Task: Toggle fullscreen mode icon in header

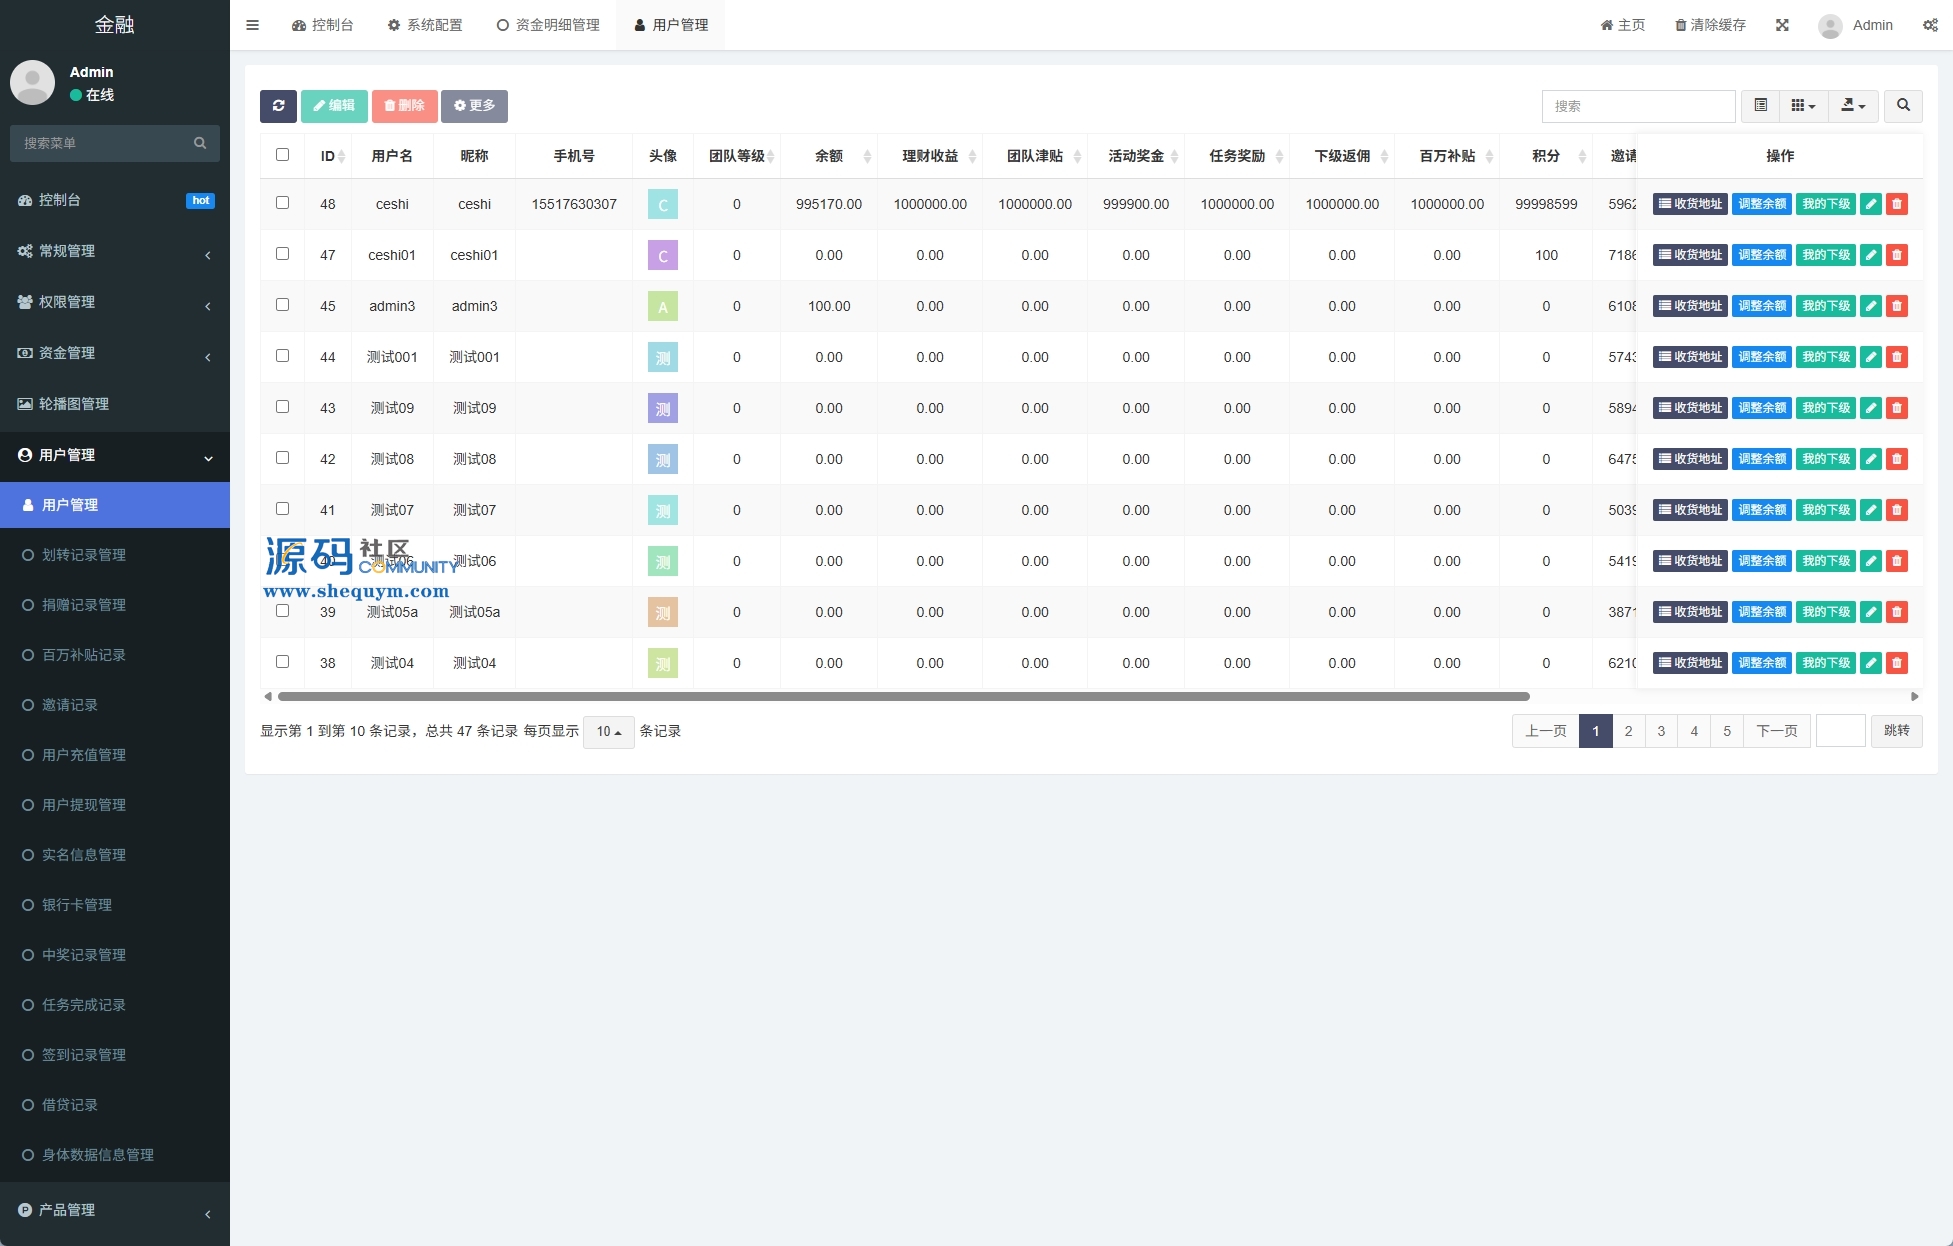Action: pos(1782,25)
